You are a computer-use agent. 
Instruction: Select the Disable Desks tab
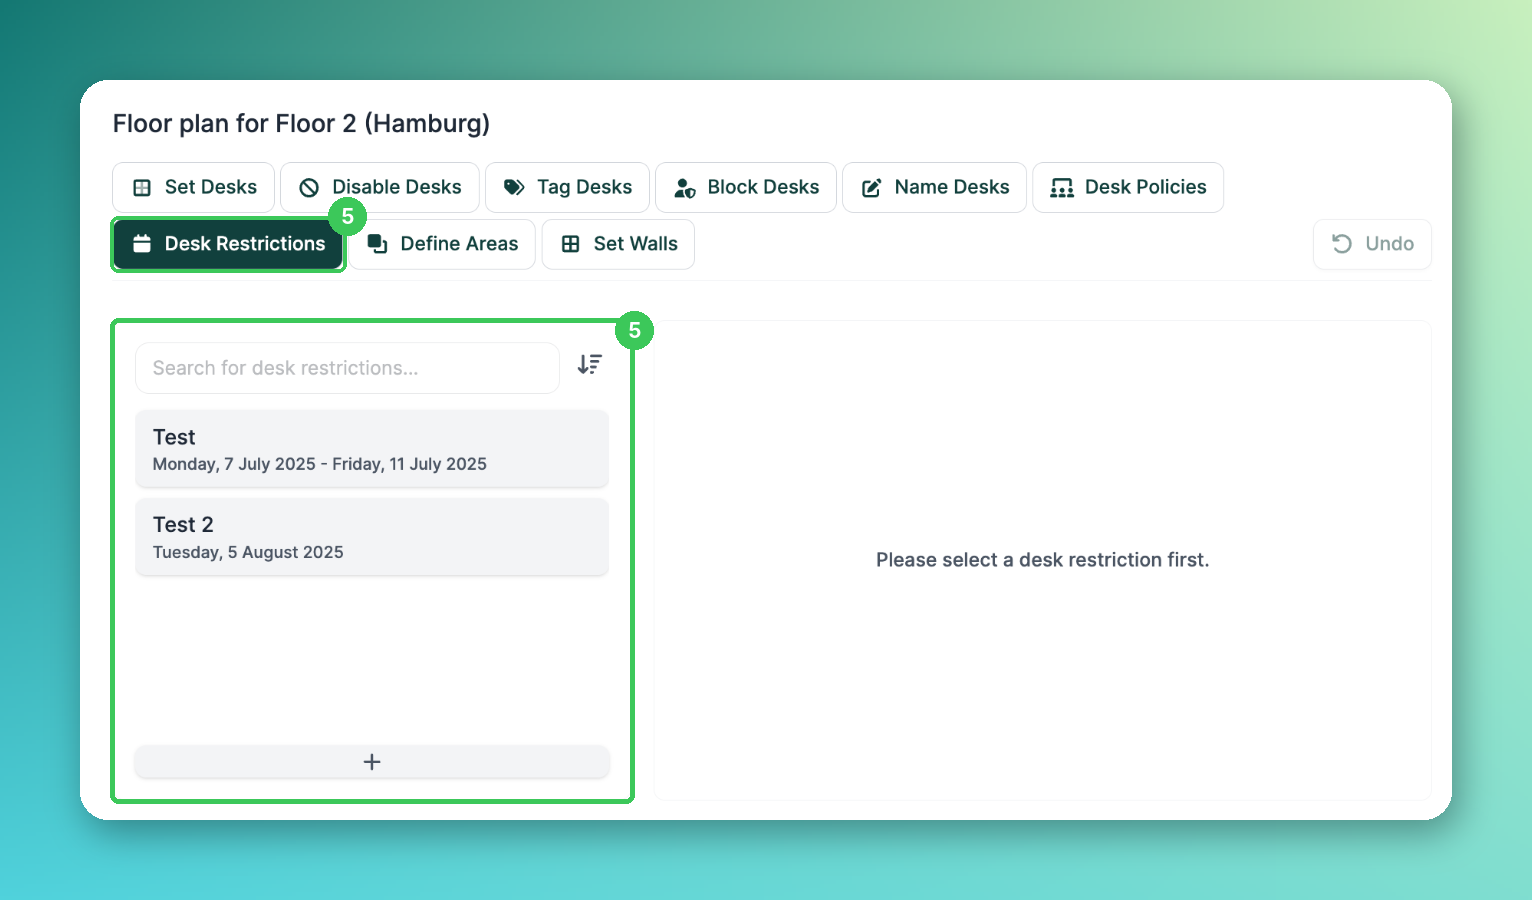point(379,187)
